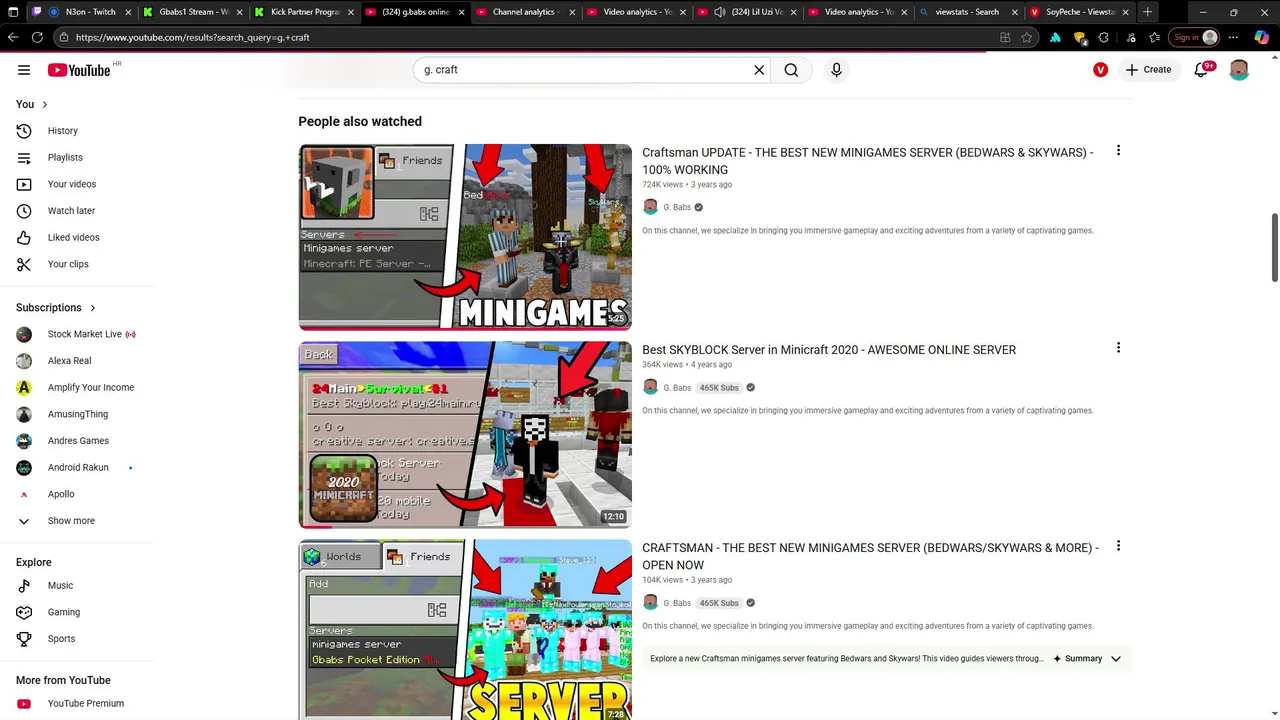The height and width of the screenshot is (720, 1280).
Task: Switch to the N3on - Twitch tab
Action: (83, 12)
